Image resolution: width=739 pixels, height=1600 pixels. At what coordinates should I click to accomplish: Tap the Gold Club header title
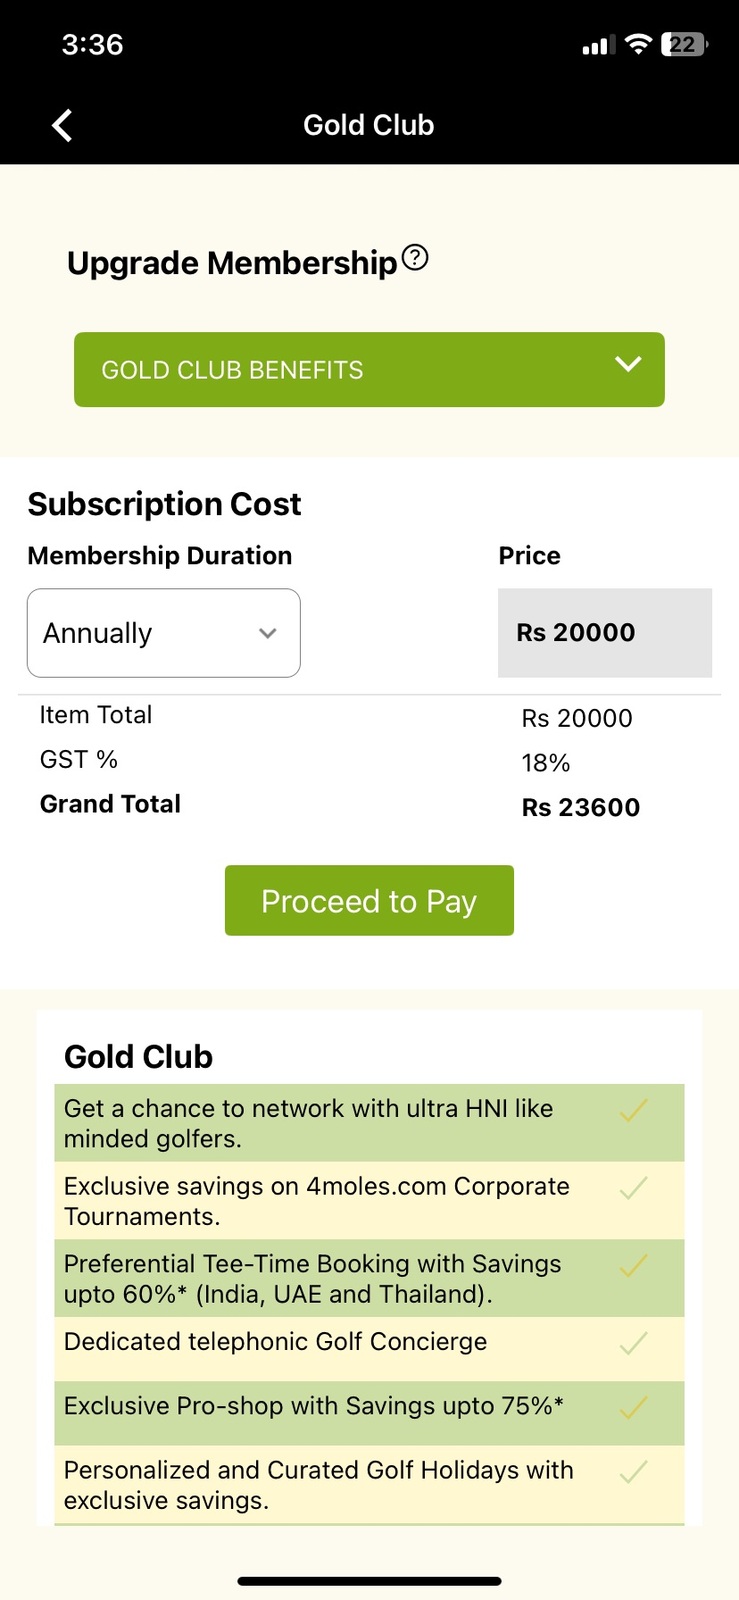click(x=369, y=125)
